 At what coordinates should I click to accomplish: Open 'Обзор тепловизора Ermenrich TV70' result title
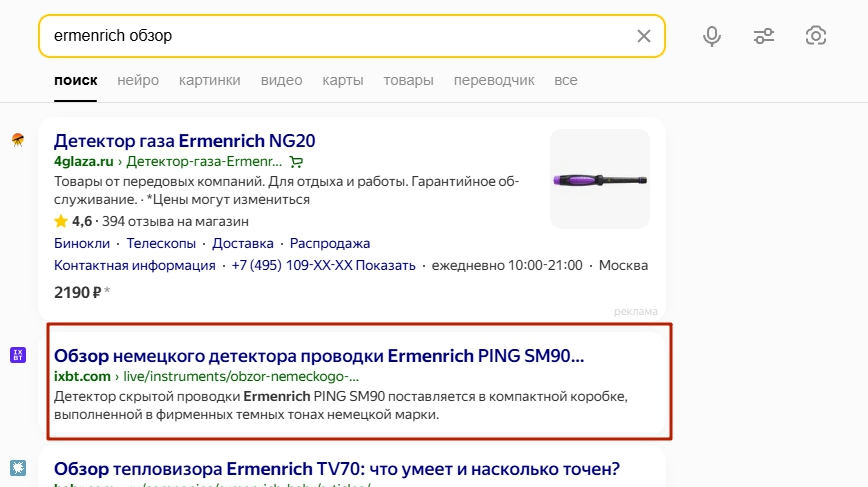[337, 469]
